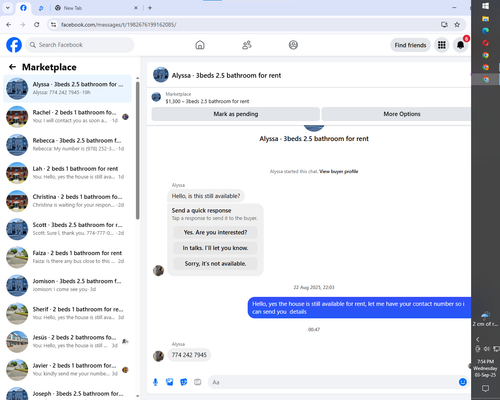Switch to the New Tab browser tab

[x=97, y=8]
